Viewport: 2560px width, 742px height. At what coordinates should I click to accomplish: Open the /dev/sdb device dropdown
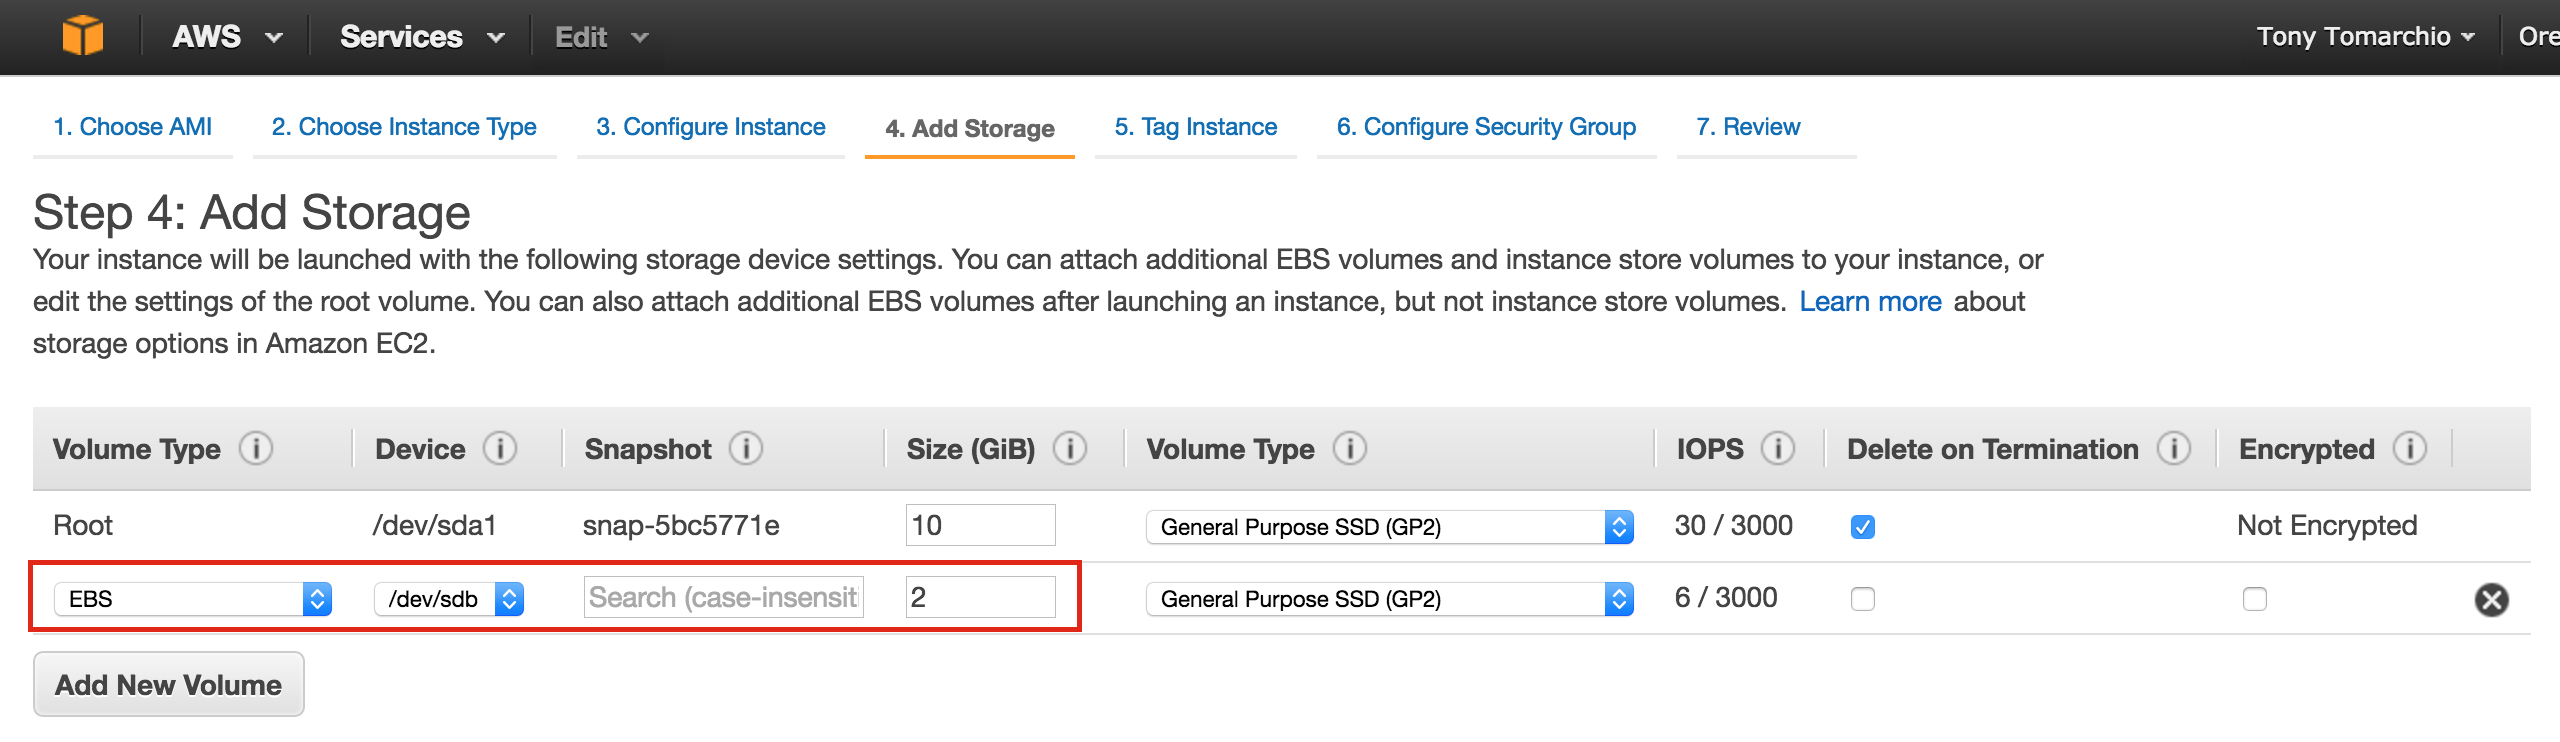449,599
